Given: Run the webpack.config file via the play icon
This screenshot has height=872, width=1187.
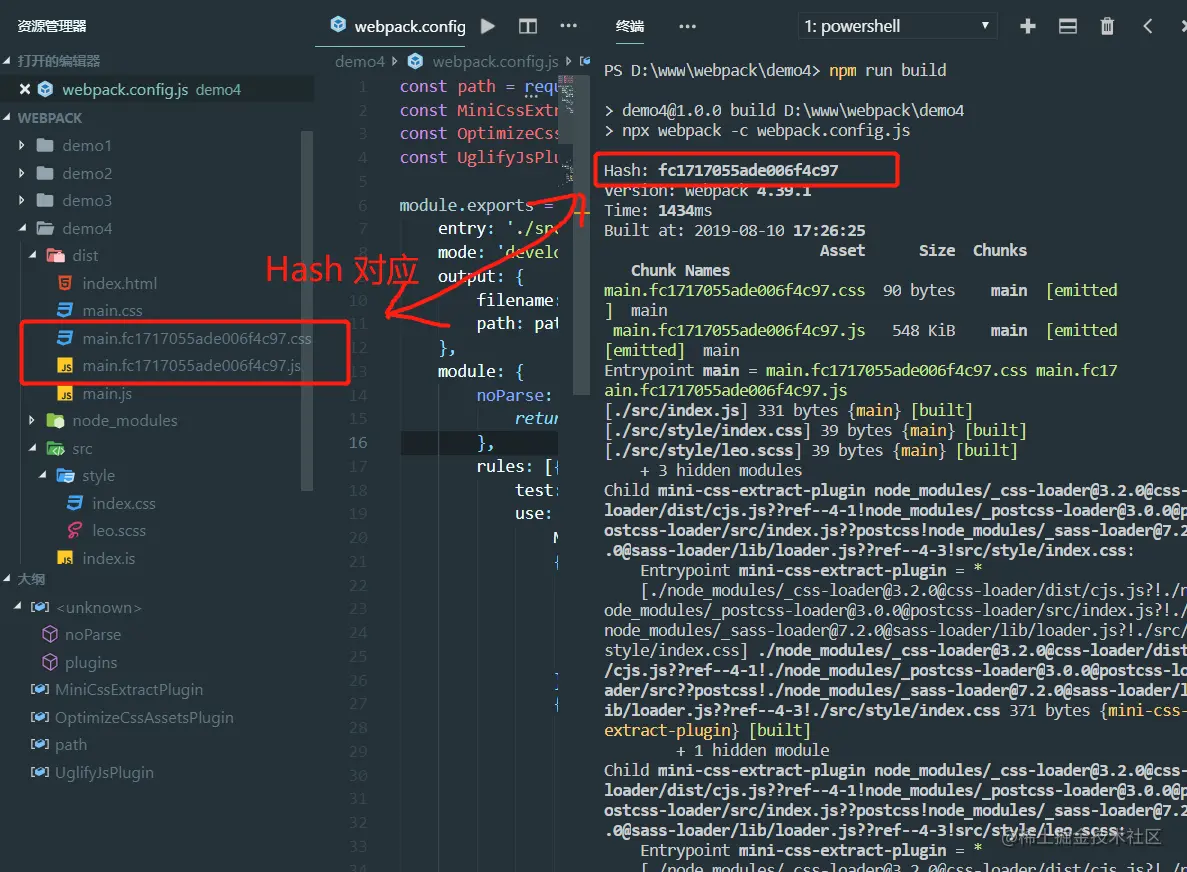Looking at the screenshot, I should [487, 26].
